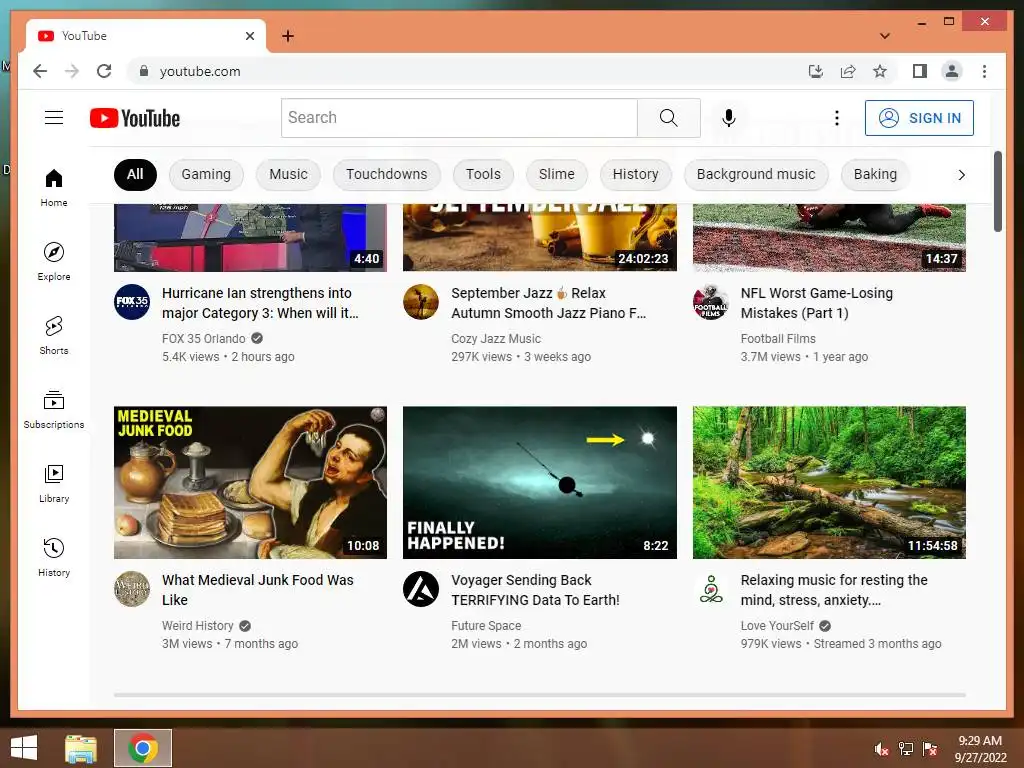The height and width of the screenshot is (768, 1024).
Task: Open Chrome three-dot menu
Action: 984,71
